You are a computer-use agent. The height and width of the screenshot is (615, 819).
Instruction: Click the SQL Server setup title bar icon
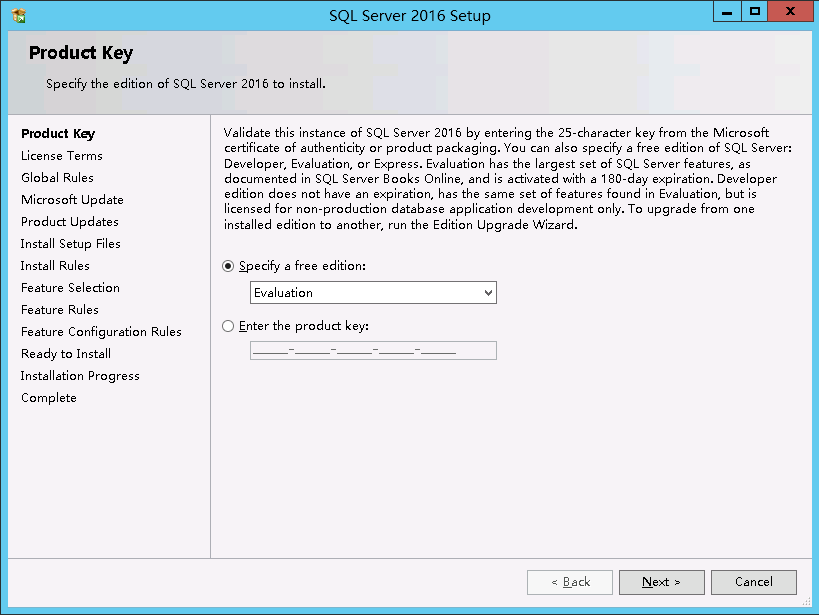(18, 16)
